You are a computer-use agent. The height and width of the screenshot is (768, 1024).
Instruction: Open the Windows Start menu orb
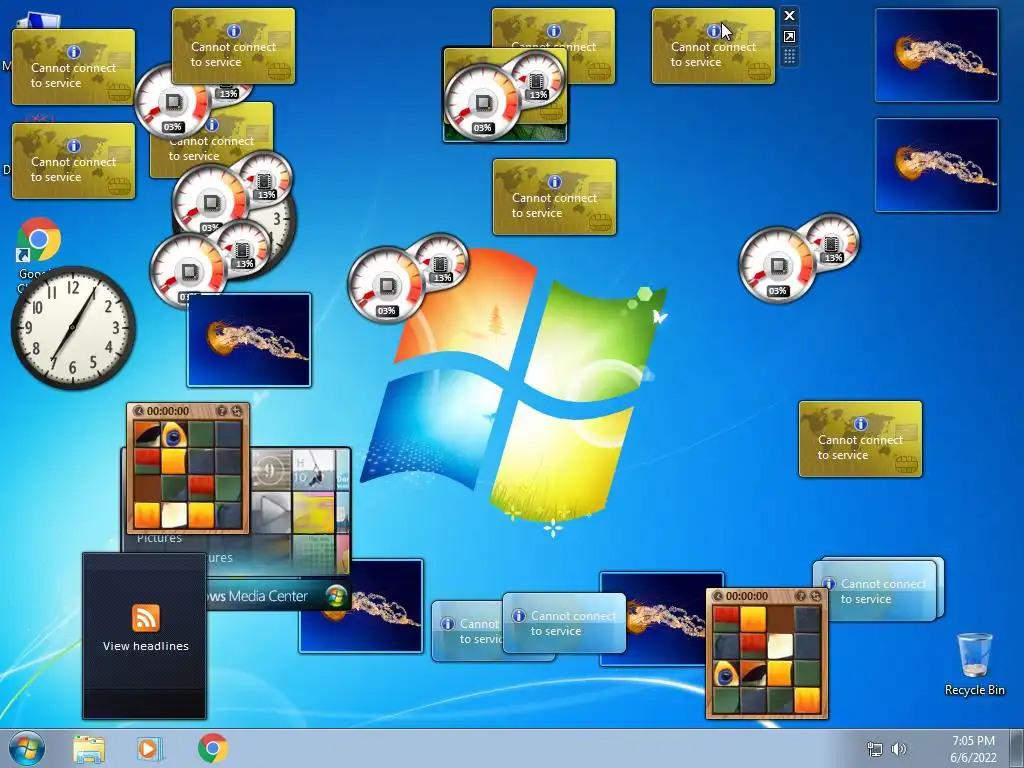pos(27,748)
